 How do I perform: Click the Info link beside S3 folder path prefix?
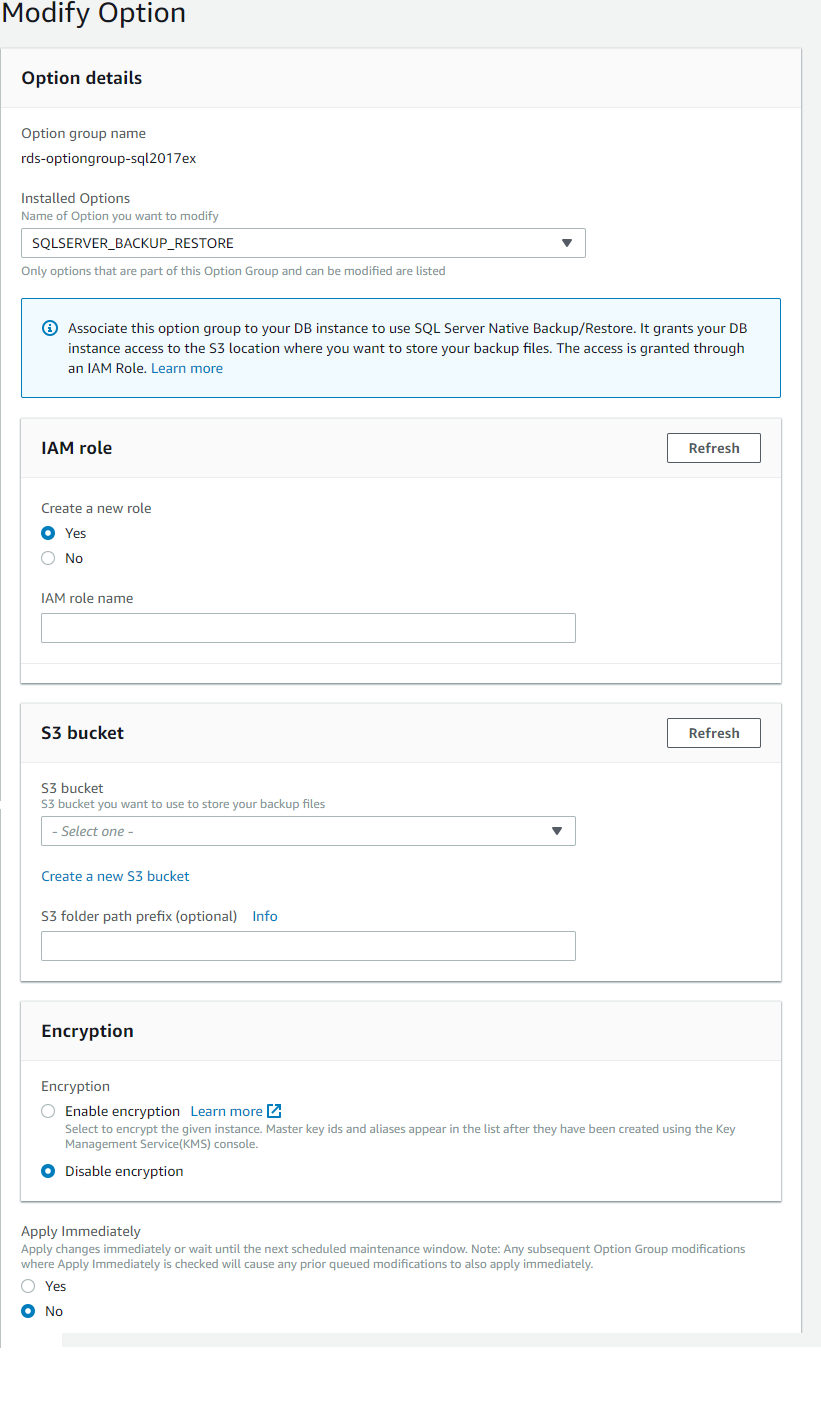pyautogui.click(x=264, y=915)
